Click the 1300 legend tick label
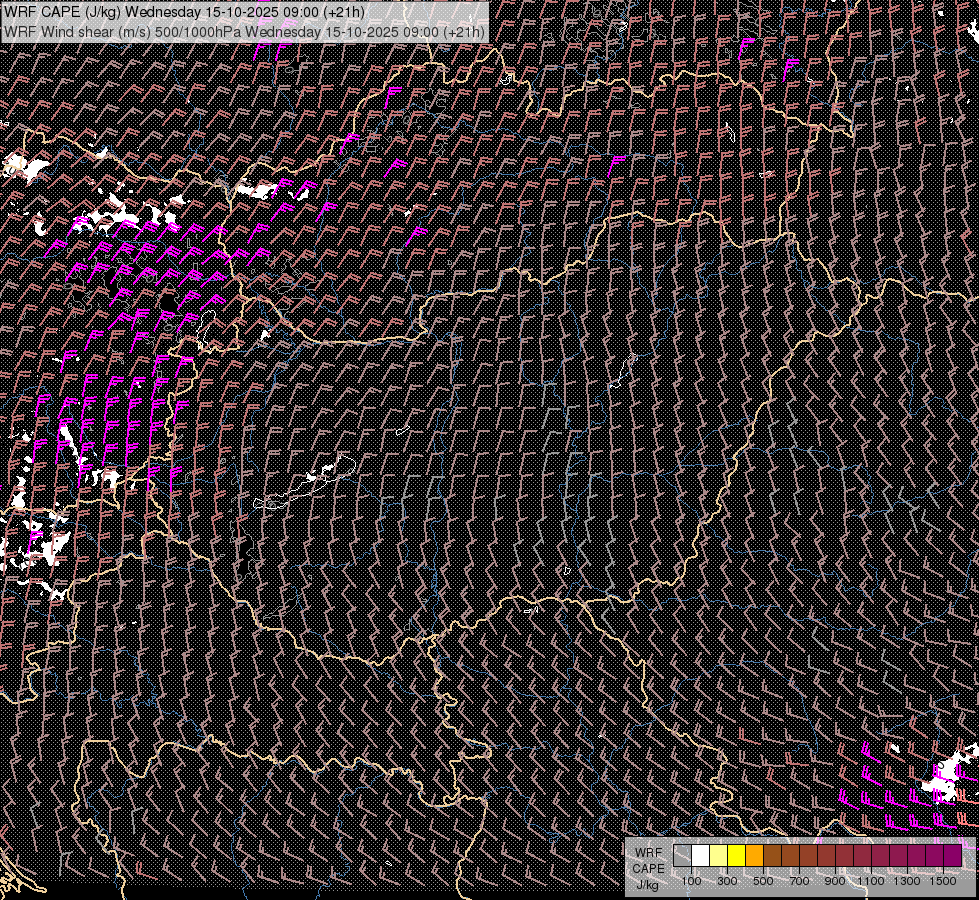This screenshot has height=900, width=979. click(907, 881)
